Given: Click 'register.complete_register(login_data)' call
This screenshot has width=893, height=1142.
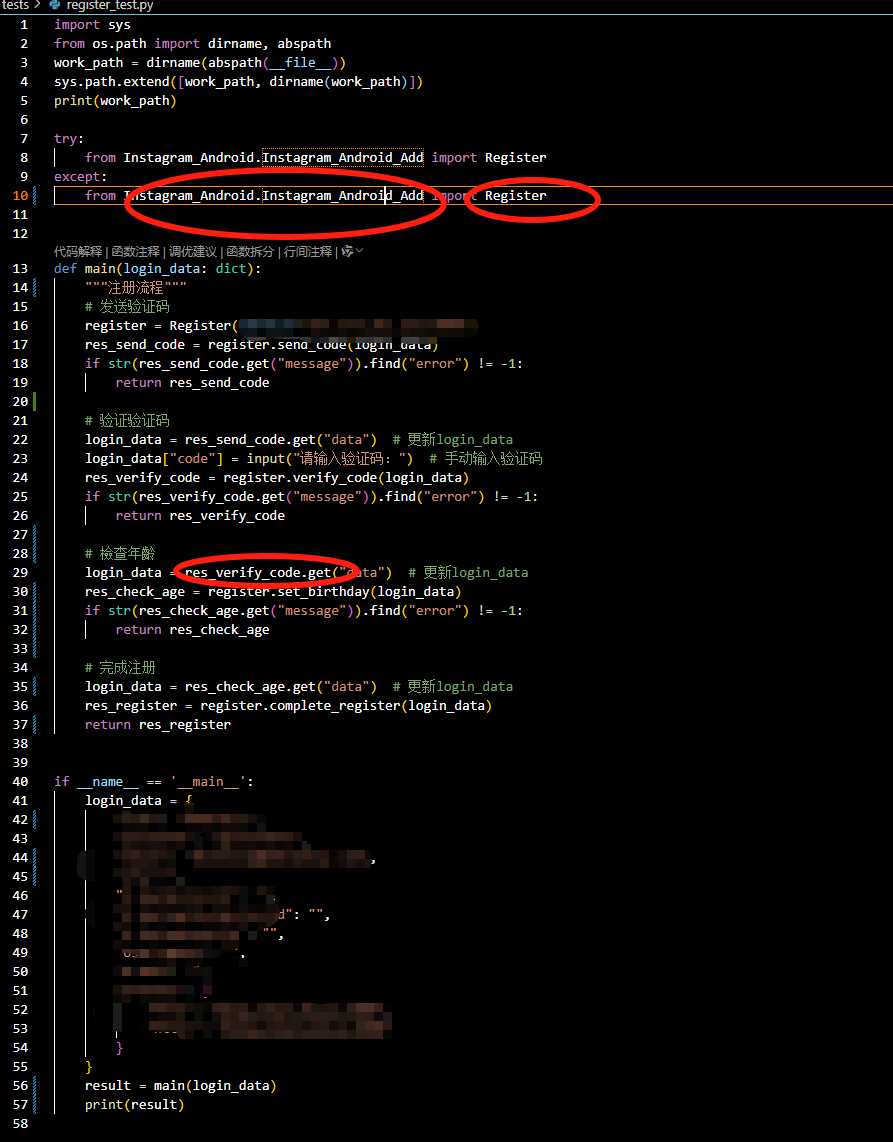Looking at the screenshot, I should tap(346, 706).
